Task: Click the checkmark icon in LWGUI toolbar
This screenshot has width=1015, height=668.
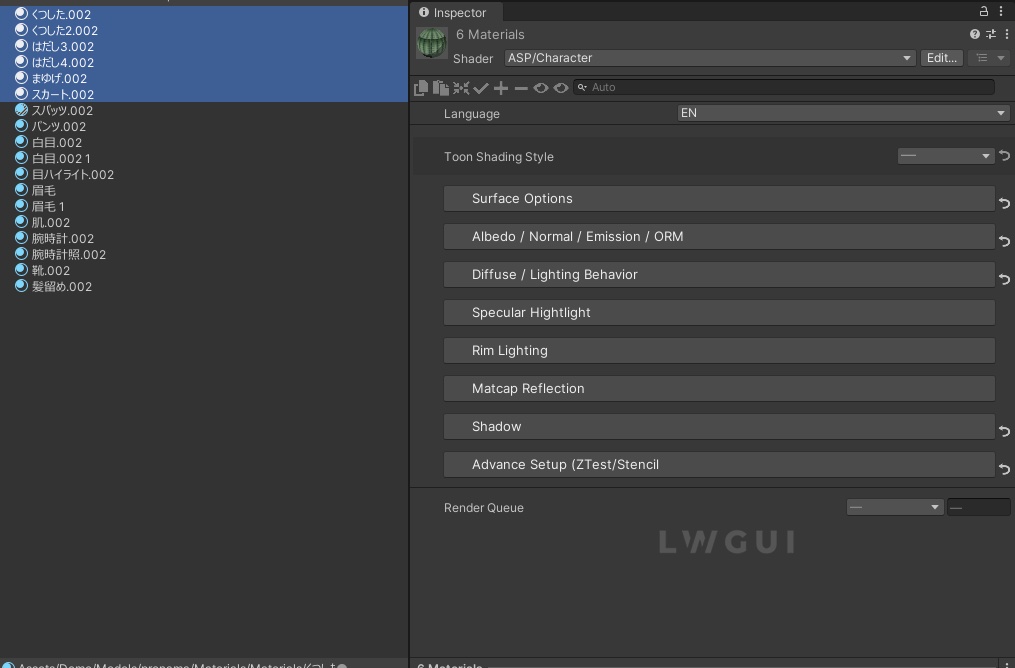Action: click(x=481, y=88)
